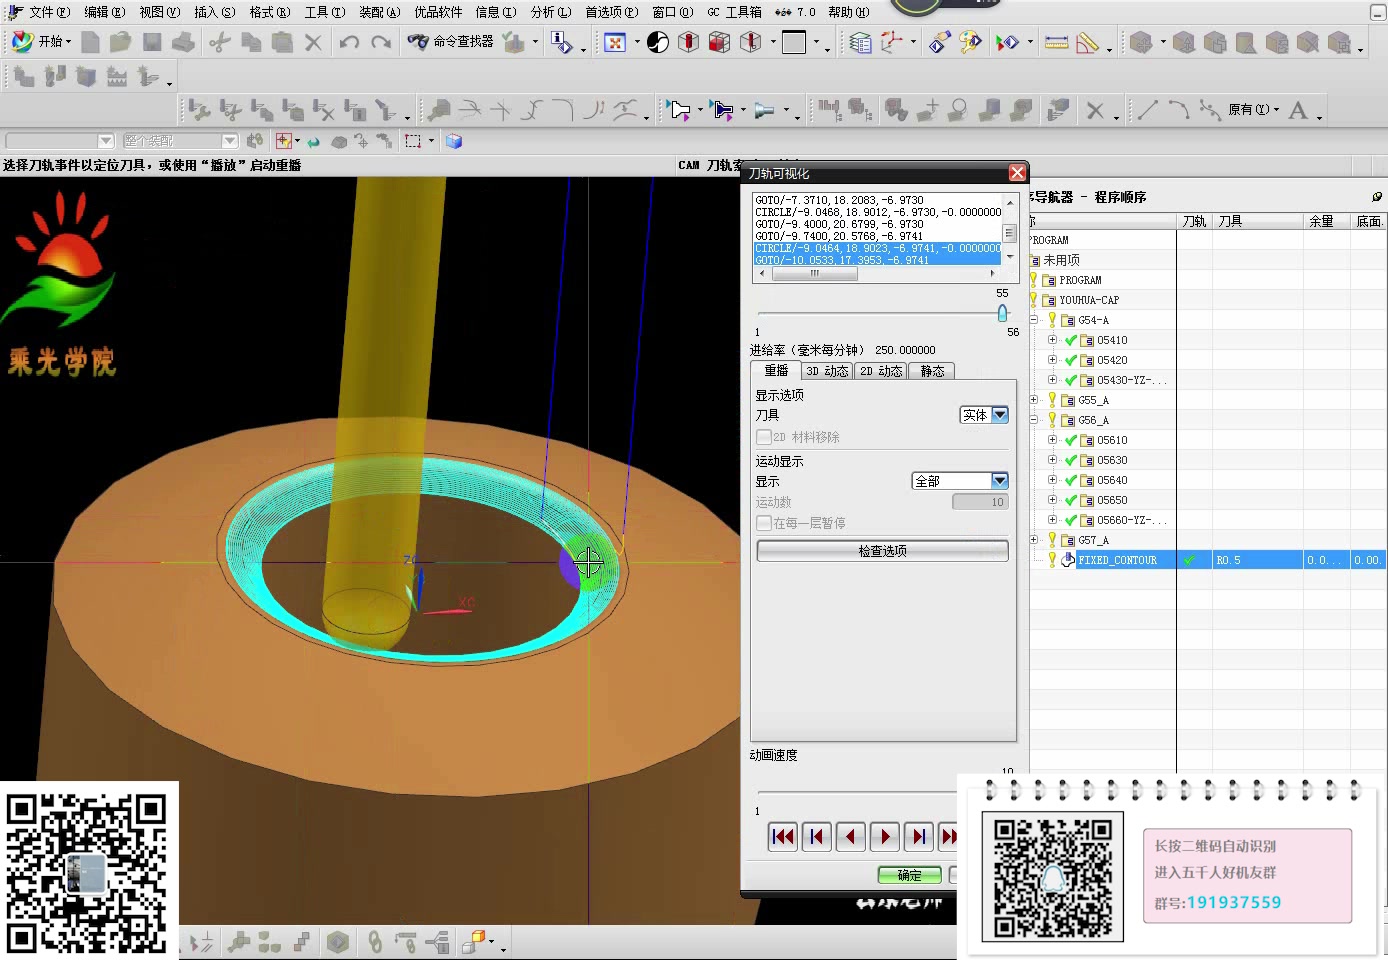Viewport: 1388px width, 960px height.
Task: Expand the G55_A program group
Action: 1034,400
